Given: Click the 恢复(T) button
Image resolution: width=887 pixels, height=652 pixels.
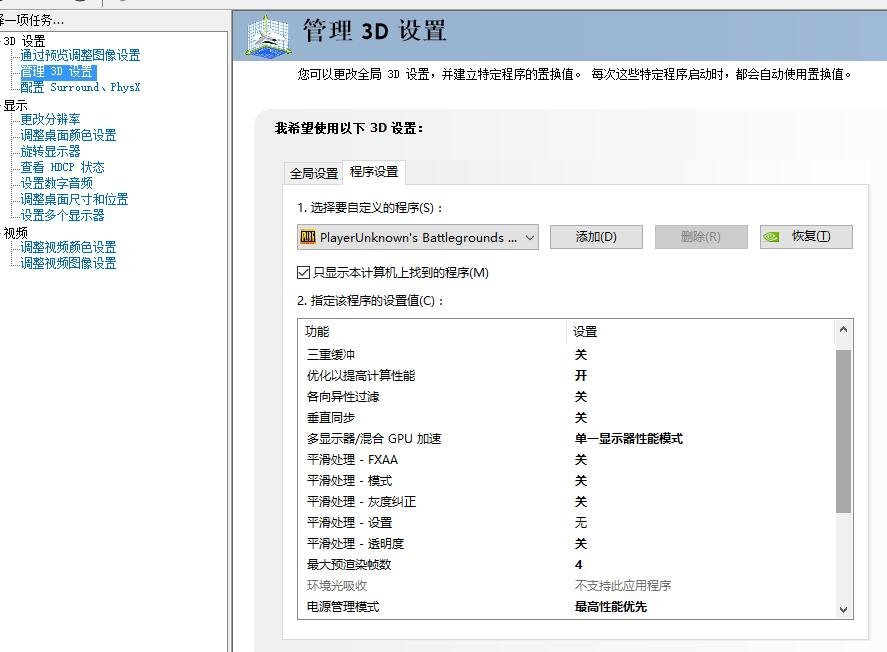Looking at the screenshot, I should (x=806, y=236).
